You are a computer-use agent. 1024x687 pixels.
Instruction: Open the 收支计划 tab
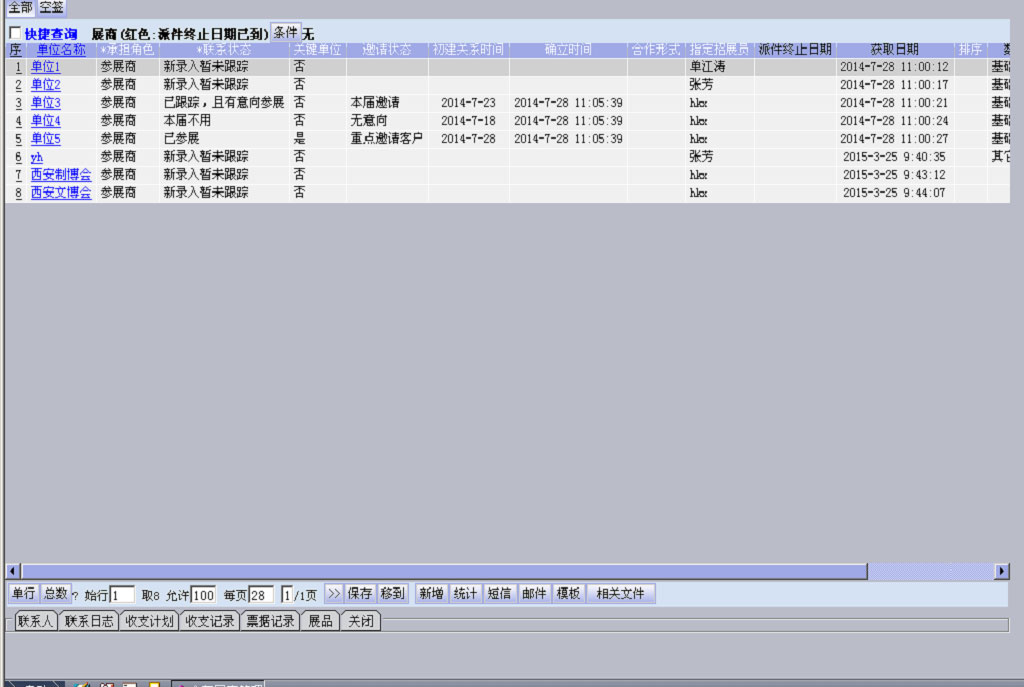tap(149, 621)
